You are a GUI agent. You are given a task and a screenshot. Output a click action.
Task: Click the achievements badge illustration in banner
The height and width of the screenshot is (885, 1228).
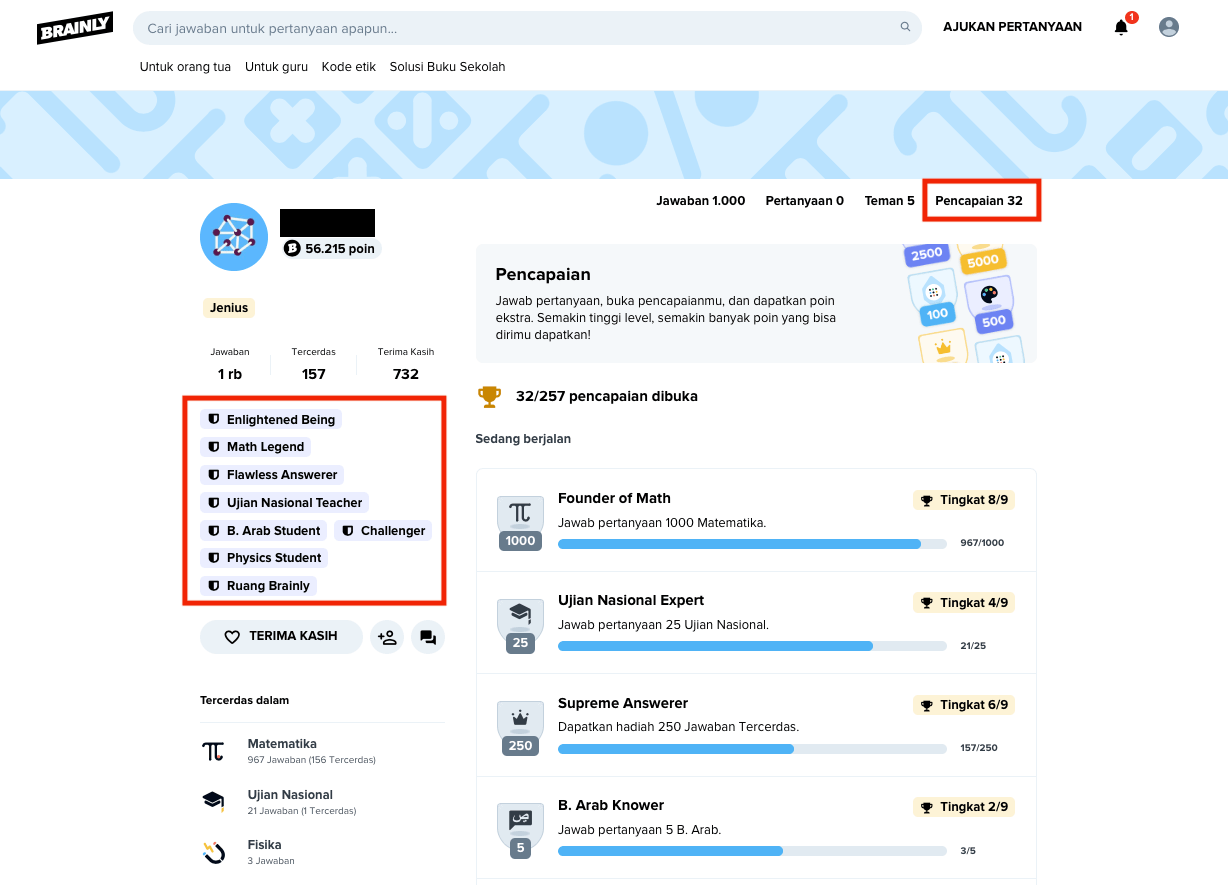(x=965, y=303)
